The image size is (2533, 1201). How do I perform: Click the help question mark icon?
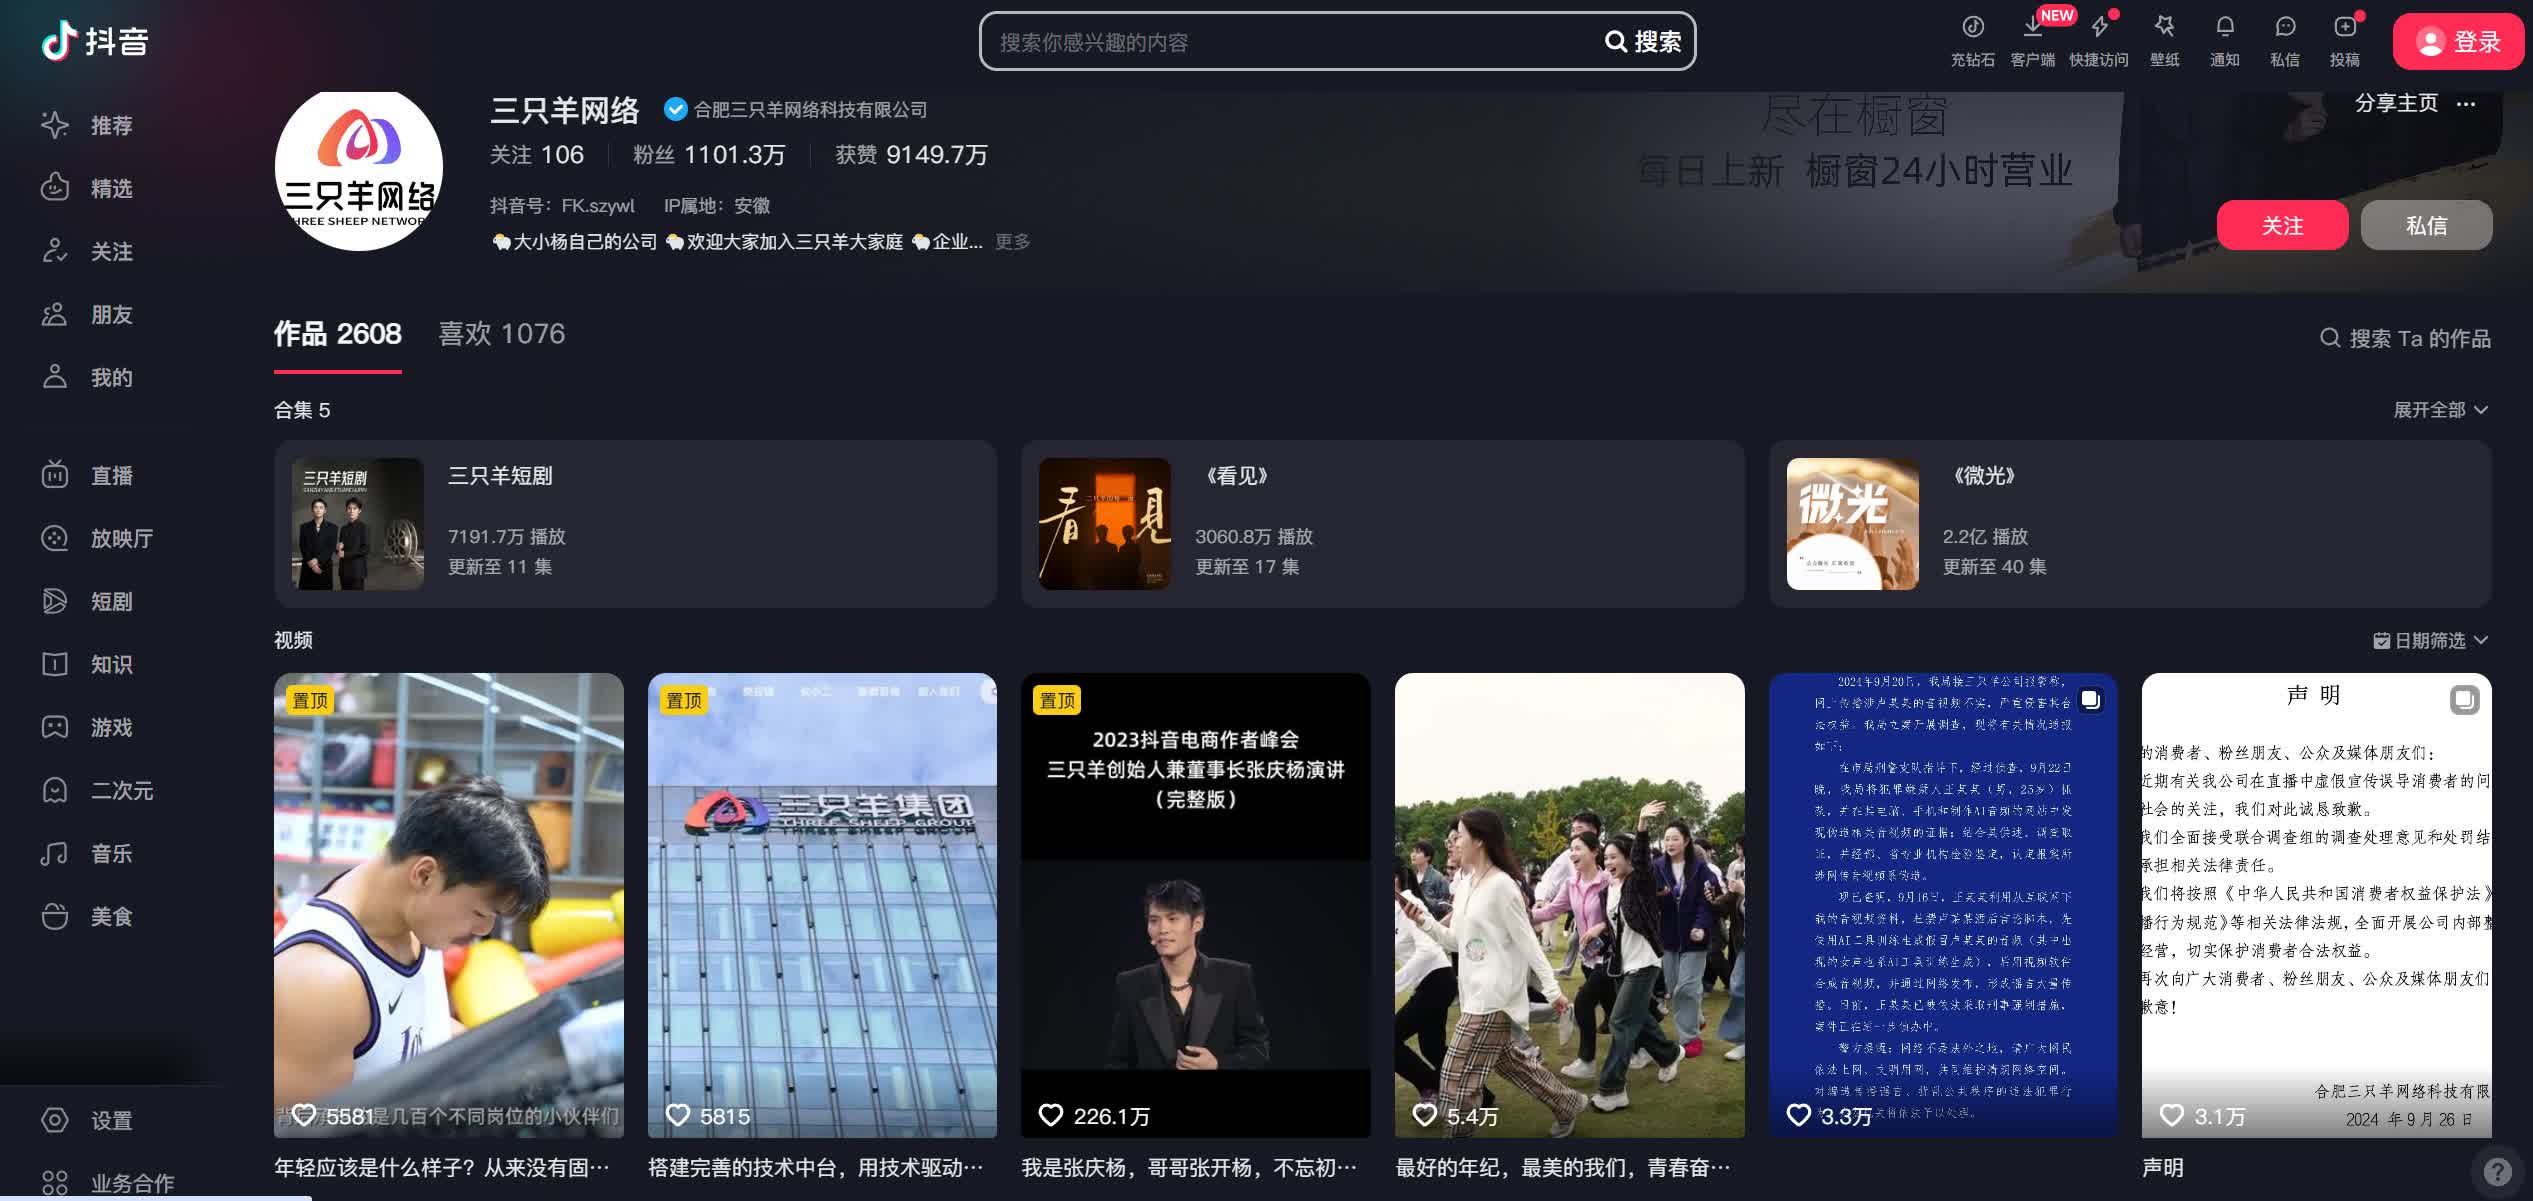tap(2497, 1171)
